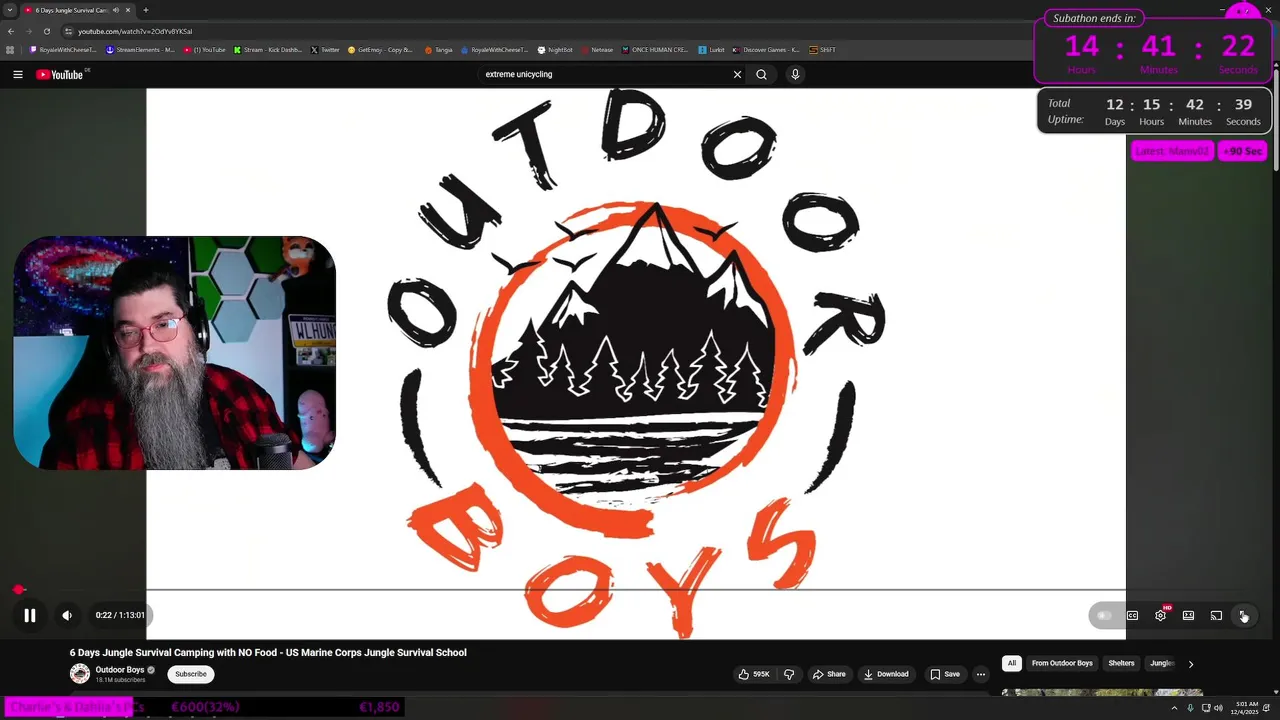Viewport: 1280px width, 720px height.
Task: Submit search with the magnifier icon
Action: (x=761, y=74)
